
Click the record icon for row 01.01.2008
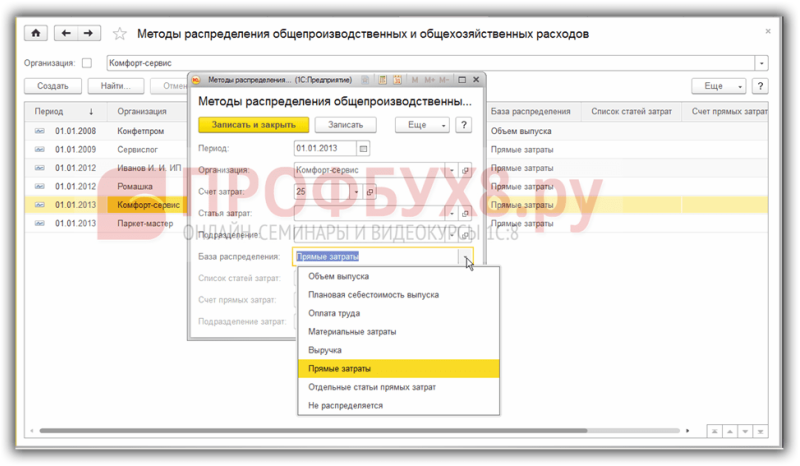(x=40, y=131)
